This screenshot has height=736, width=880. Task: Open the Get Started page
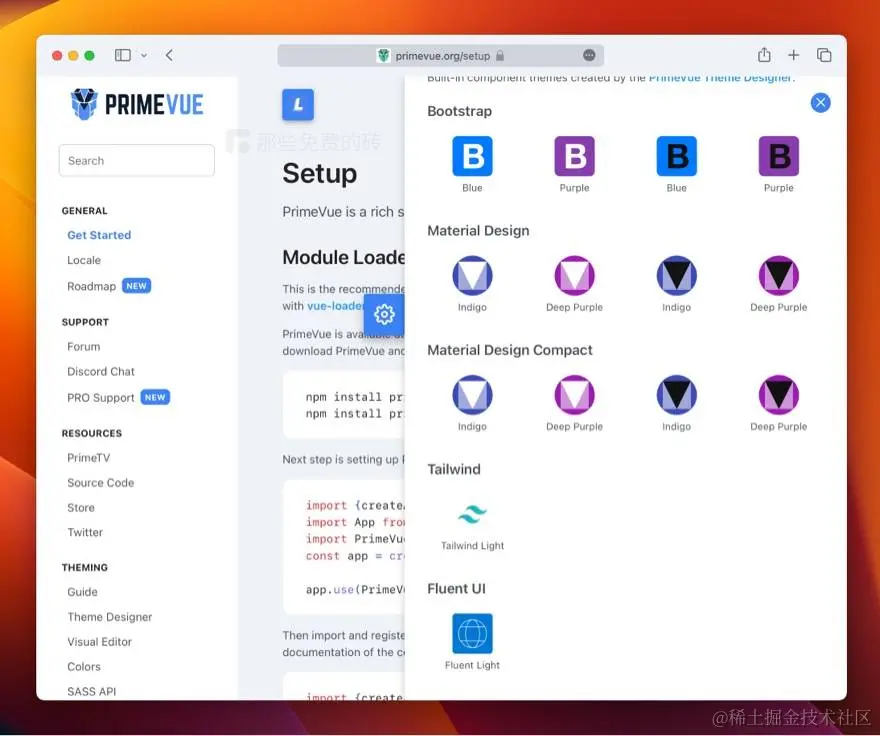[99, 235]
